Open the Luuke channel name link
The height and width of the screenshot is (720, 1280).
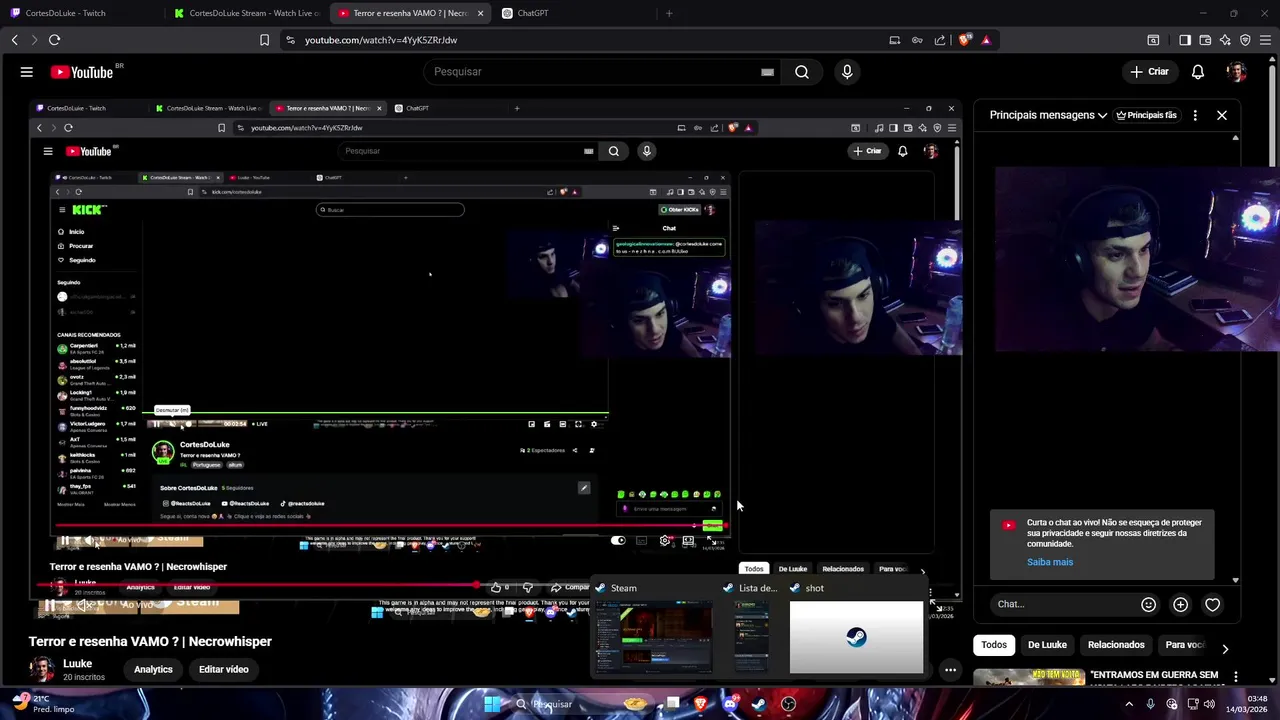(78, 663)
